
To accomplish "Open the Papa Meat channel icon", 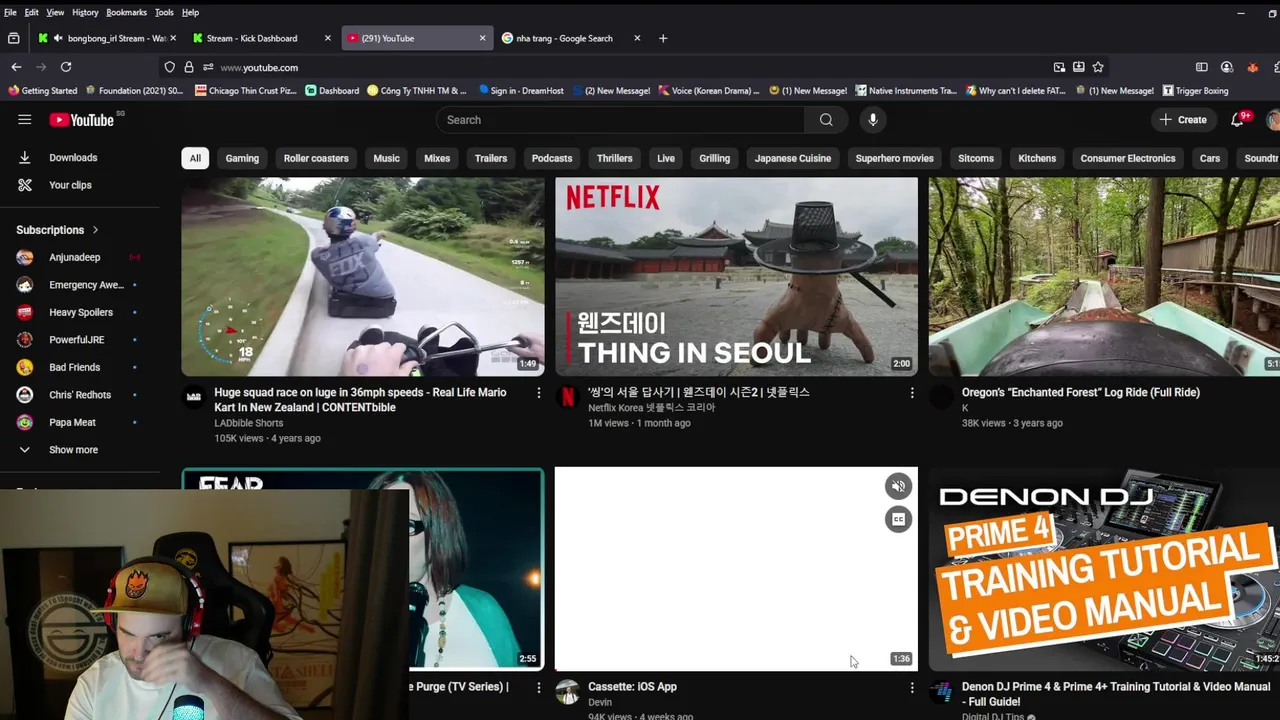I will 25,422.
